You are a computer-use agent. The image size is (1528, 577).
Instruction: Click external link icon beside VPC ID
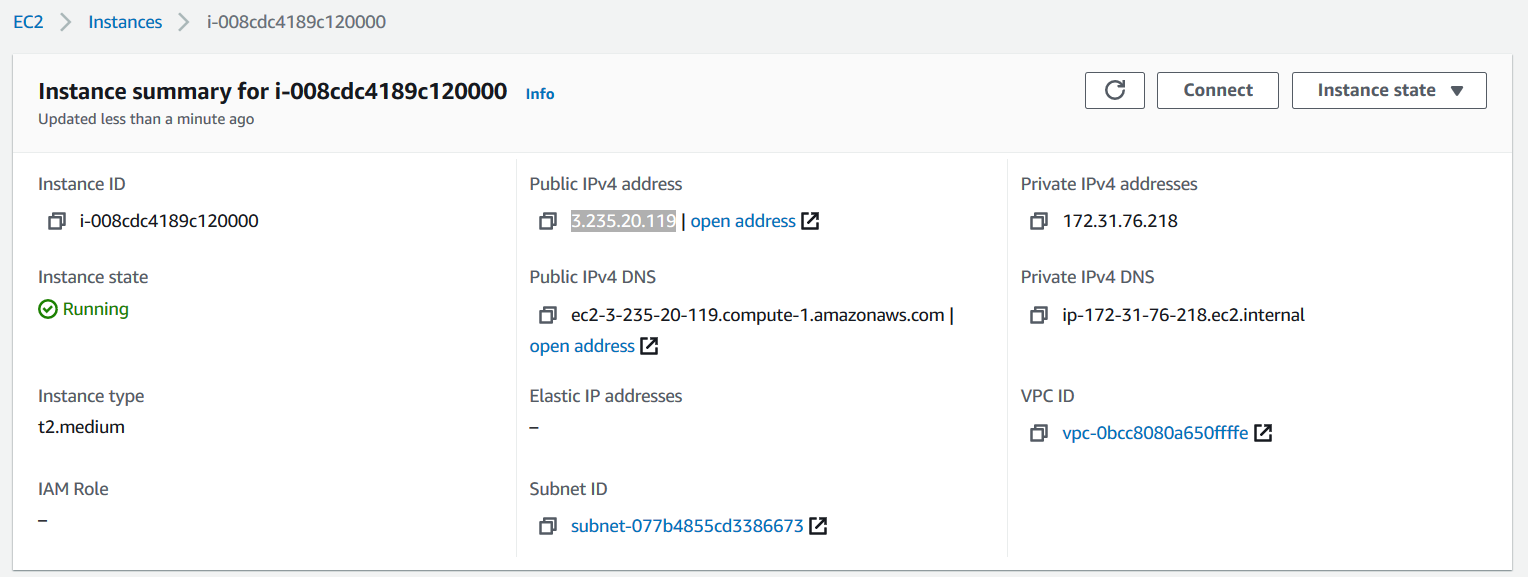pyautogui.click(x=1264, y=433)
